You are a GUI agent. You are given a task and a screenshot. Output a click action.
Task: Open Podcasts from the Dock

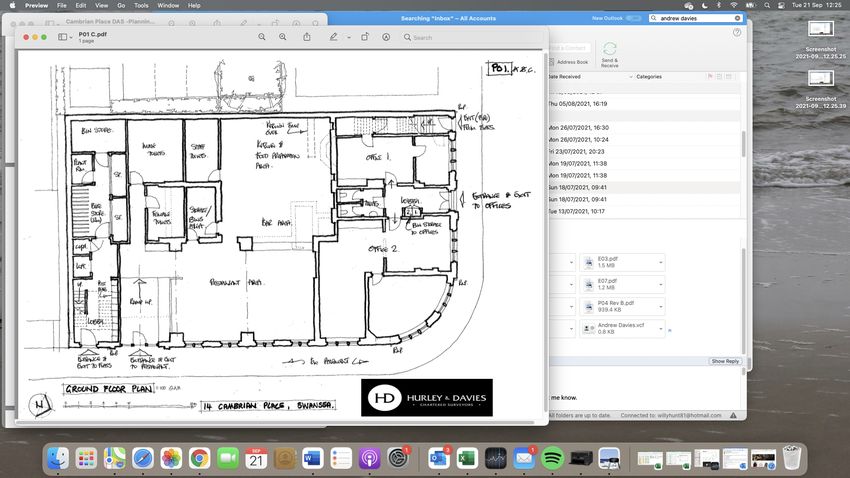tap(369, 458)
